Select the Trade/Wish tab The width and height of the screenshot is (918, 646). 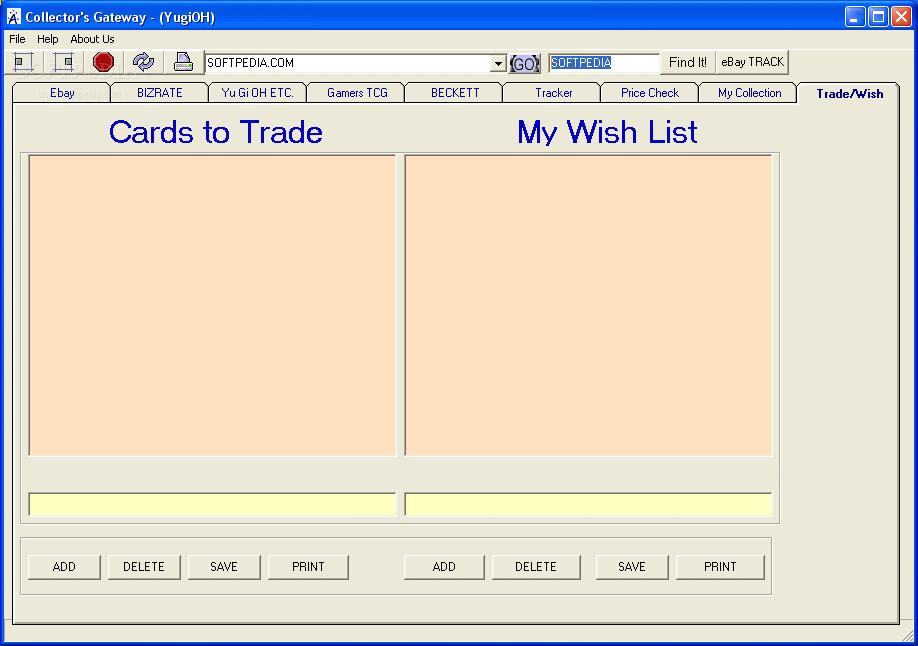click(x=850, y=94)
